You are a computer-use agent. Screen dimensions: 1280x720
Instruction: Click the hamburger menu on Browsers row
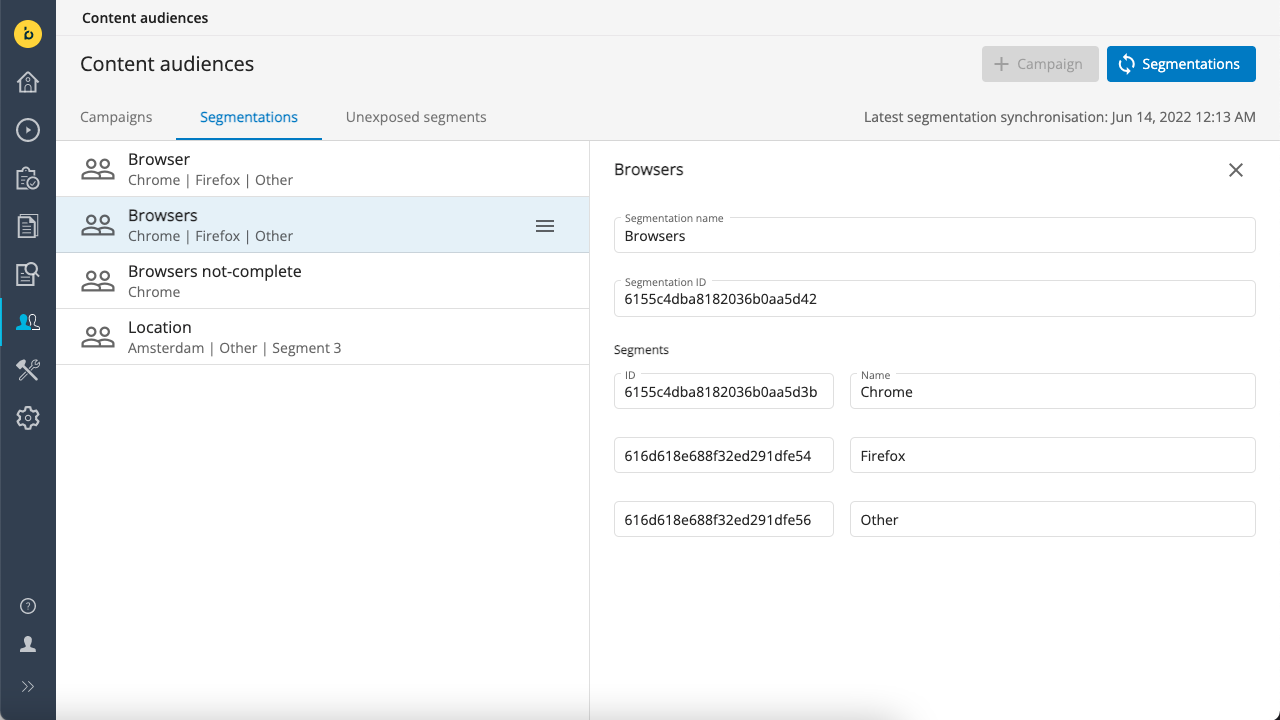545,226
